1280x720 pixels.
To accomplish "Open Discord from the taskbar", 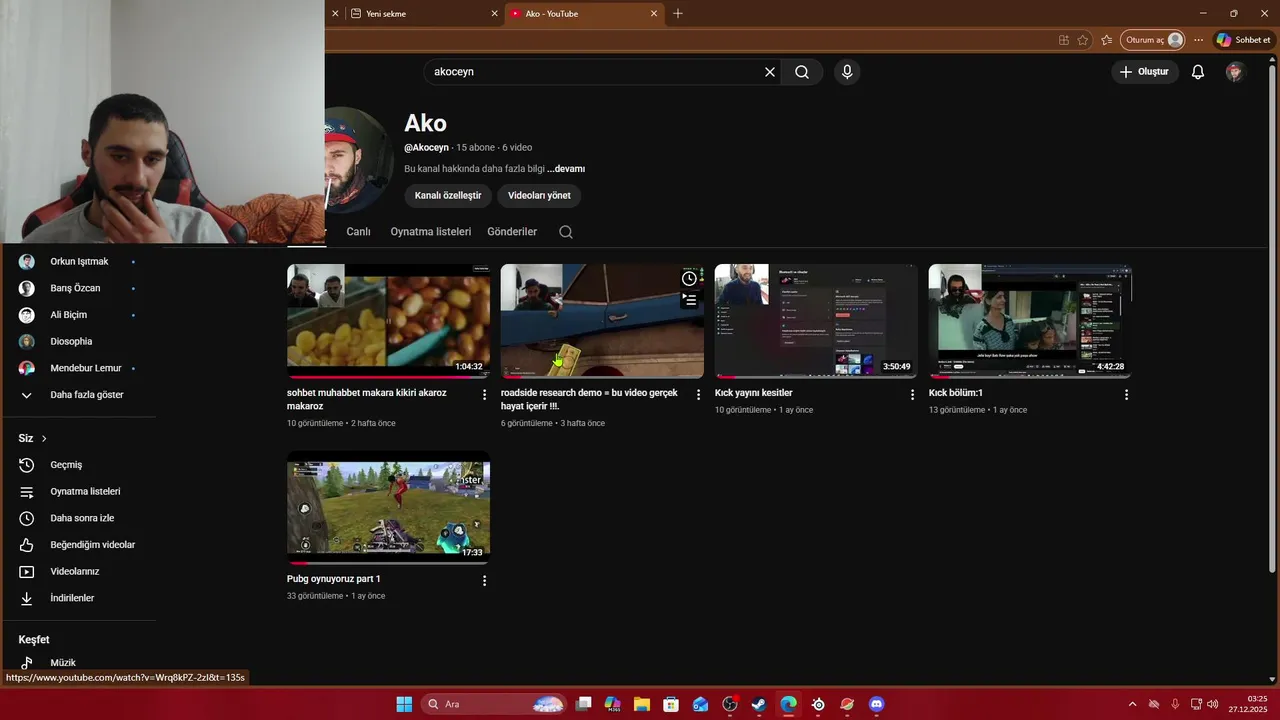I will click(x=877, y=704).
